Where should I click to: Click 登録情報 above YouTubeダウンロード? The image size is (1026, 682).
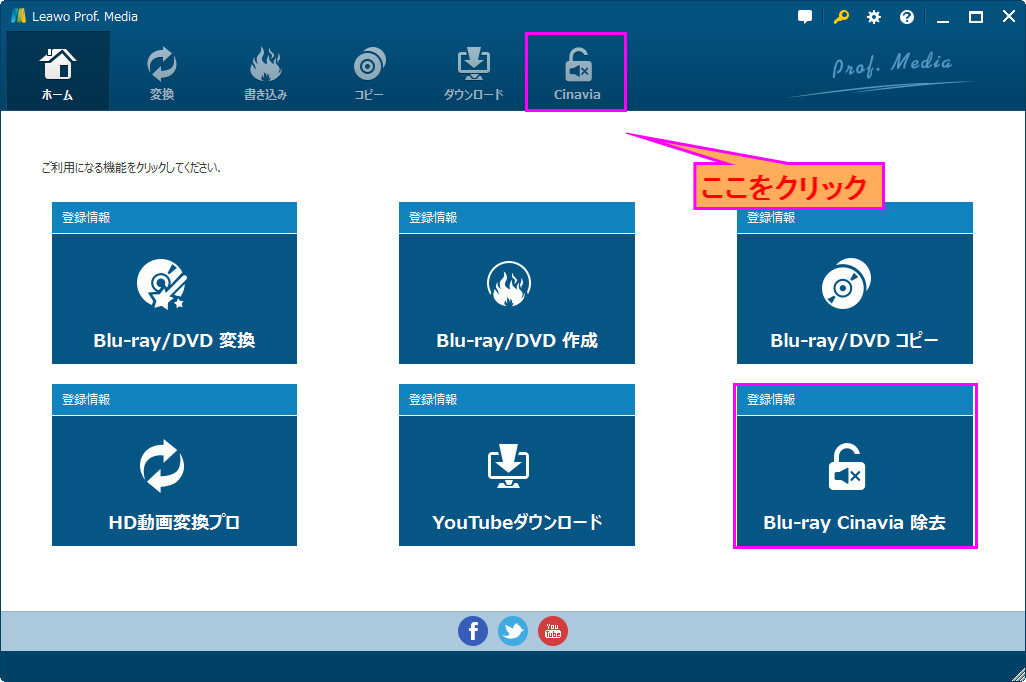pos(433,399)
